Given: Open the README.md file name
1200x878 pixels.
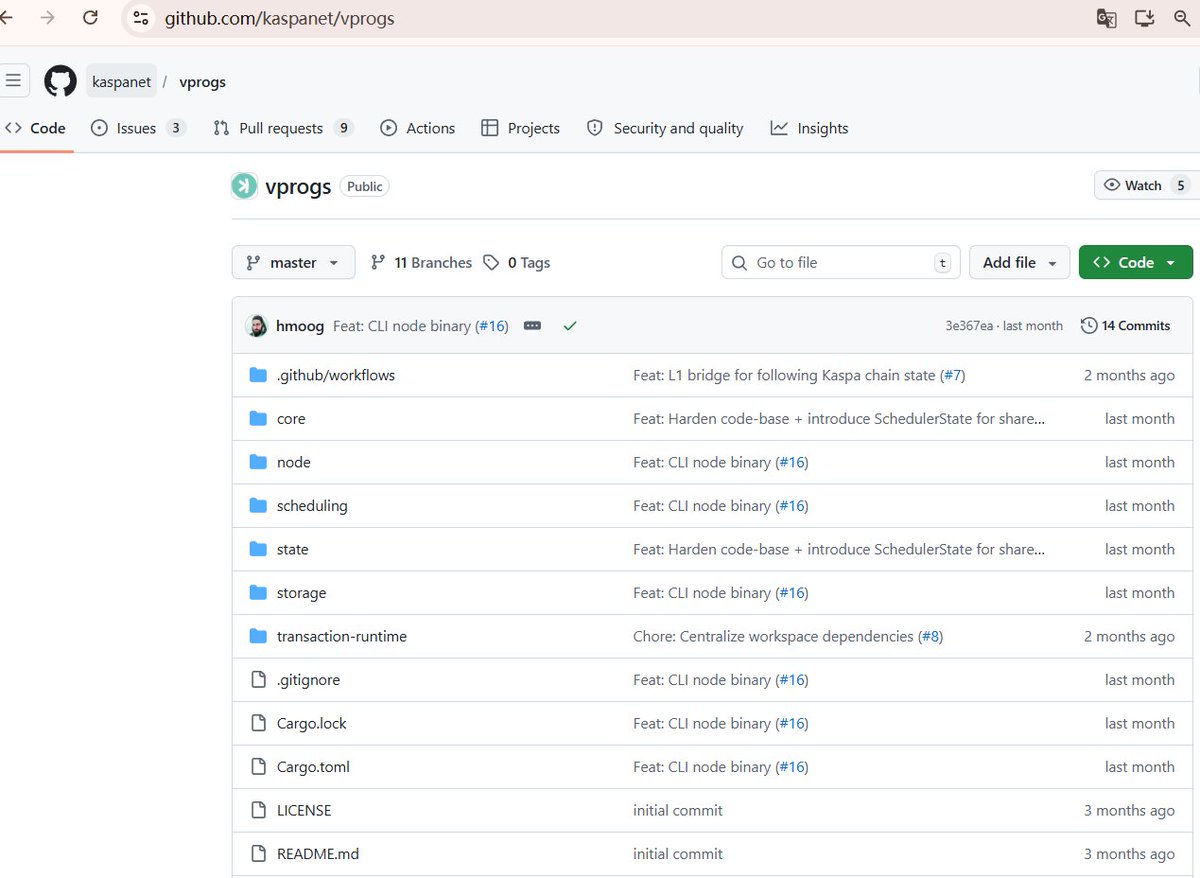Looking at the screenshot, I should pyautogui.click(x=318, y=854).
